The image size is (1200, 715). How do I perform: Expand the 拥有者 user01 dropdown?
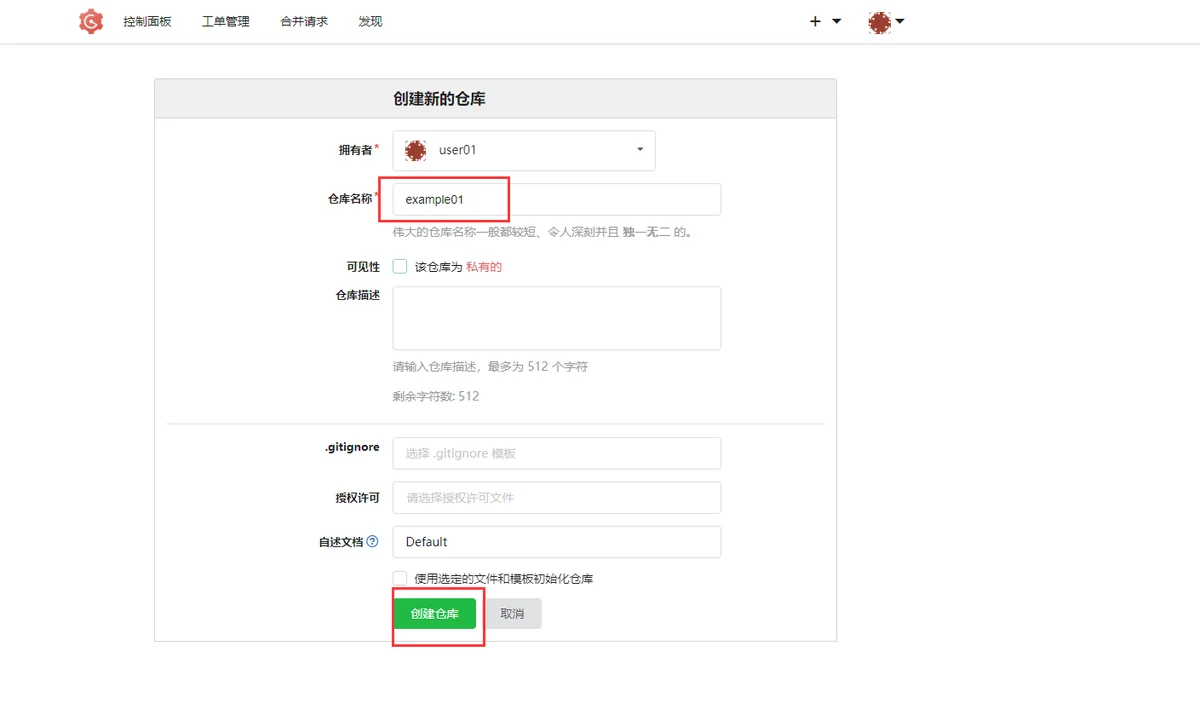point(524,150)
